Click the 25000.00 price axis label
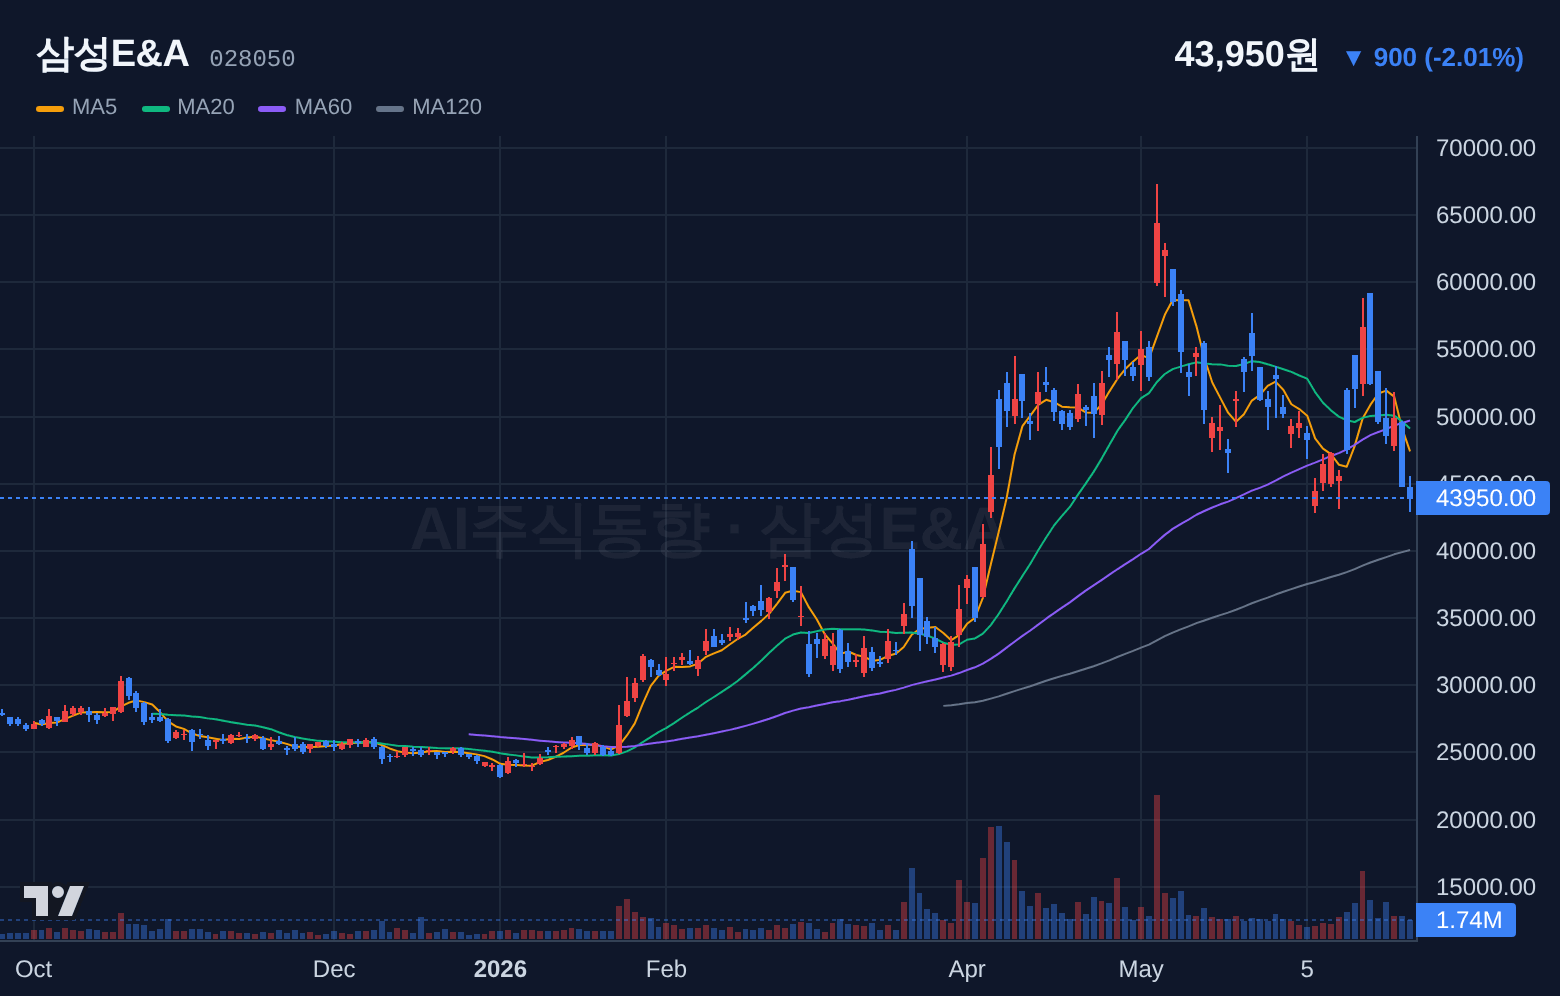Image resolution: width=1560 pixels, height=996 pixels. pos(1485,752)
